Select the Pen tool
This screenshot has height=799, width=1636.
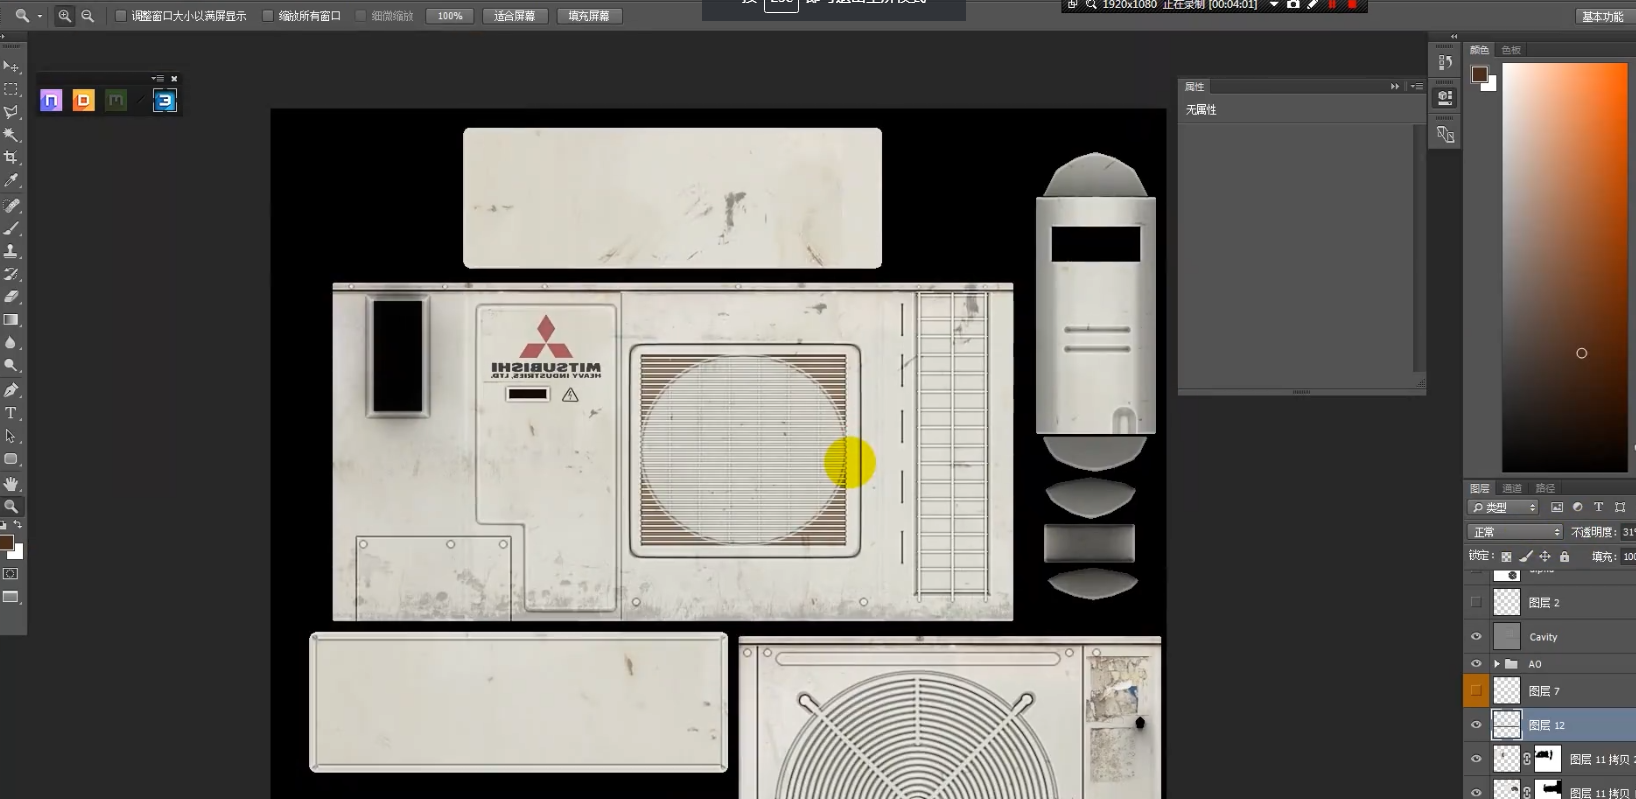(x=11, y=390)
